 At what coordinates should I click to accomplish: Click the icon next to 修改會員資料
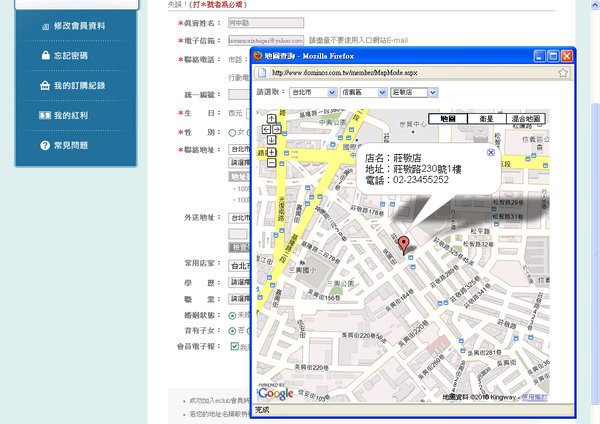pyautogui.click(x=46, y=26)
